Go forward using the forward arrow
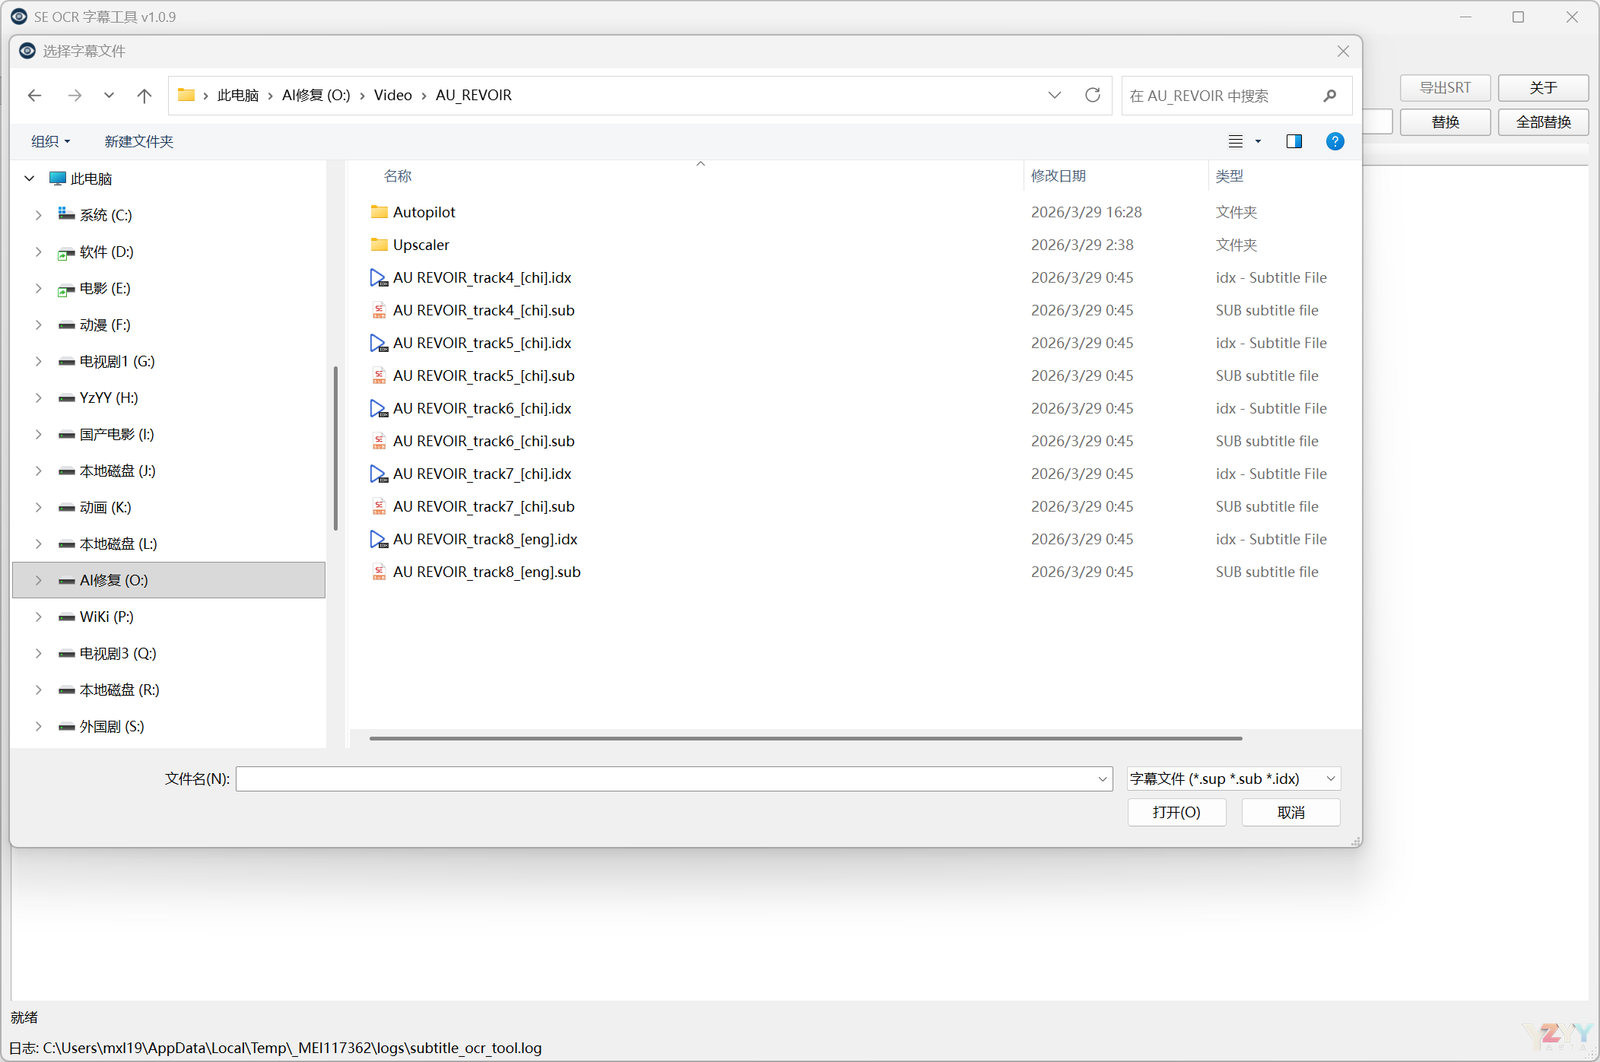Screen dimensions: 1600x1062 tap(74, 95)
